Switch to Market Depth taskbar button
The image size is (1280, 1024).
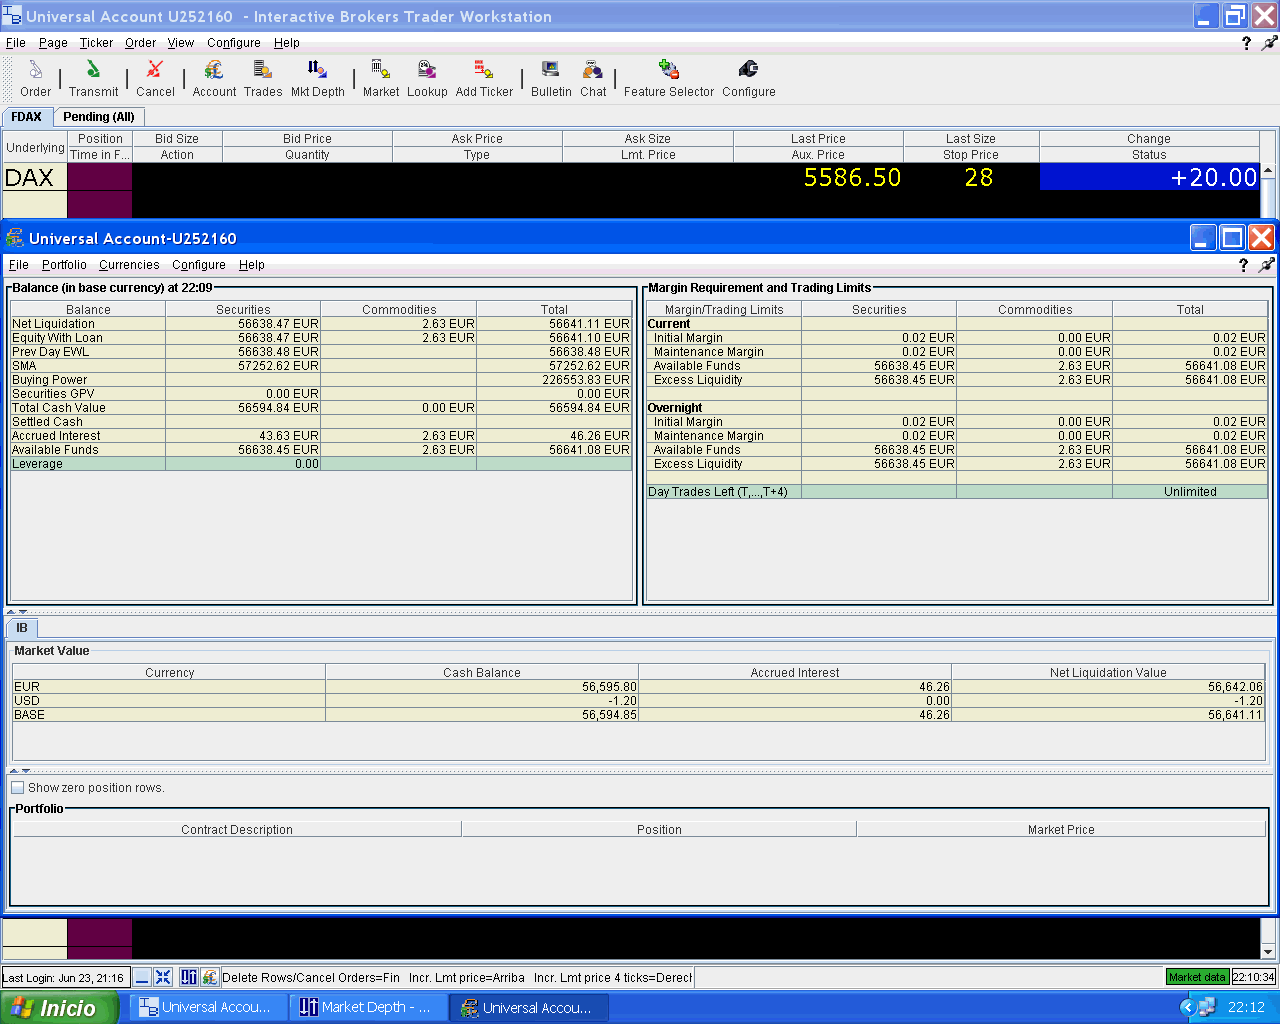coord(367,1007)
